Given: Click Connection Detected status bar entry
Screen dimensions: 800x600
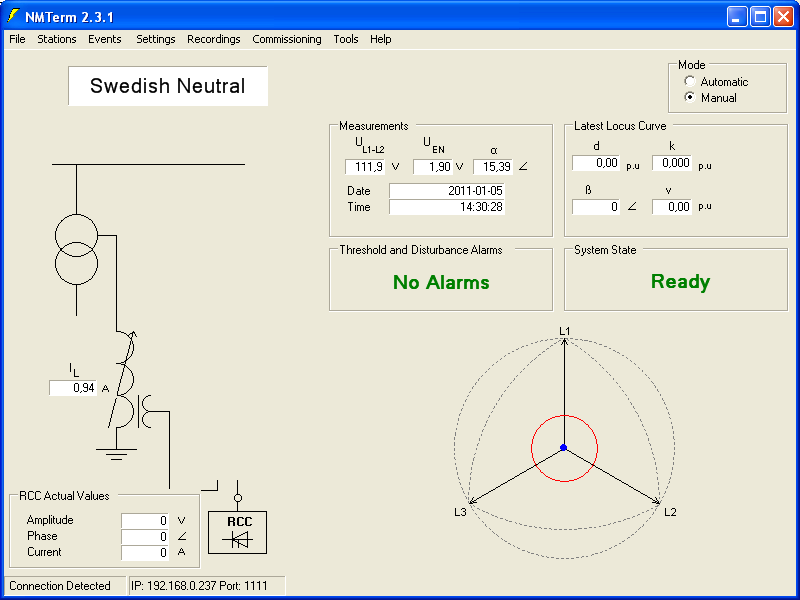Looking at the screenshot, I should [65, 586].
